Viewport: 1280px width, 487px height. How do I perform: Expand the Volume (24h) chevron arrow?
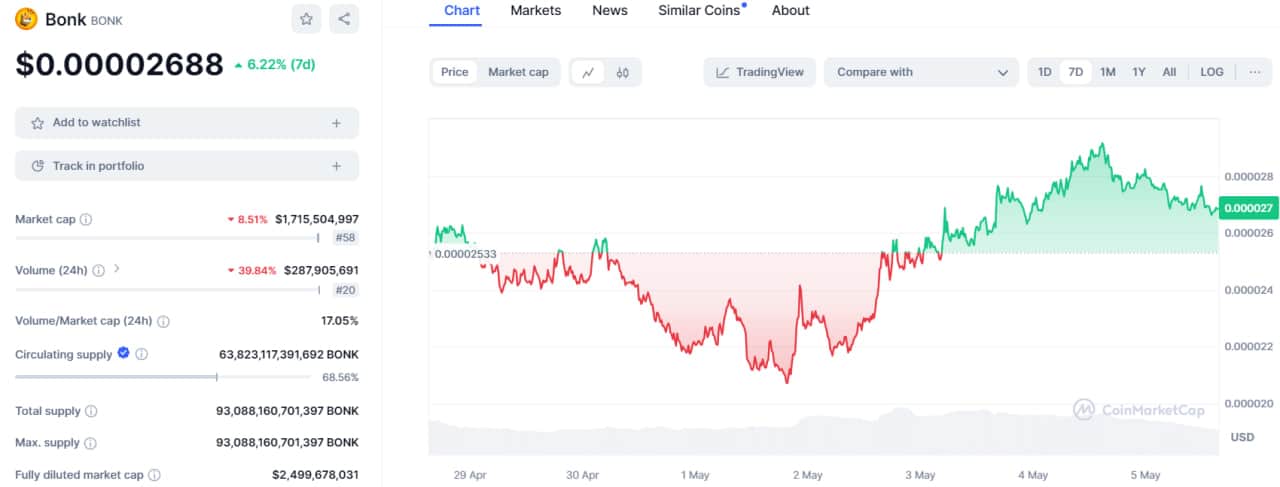coord(116,269)
